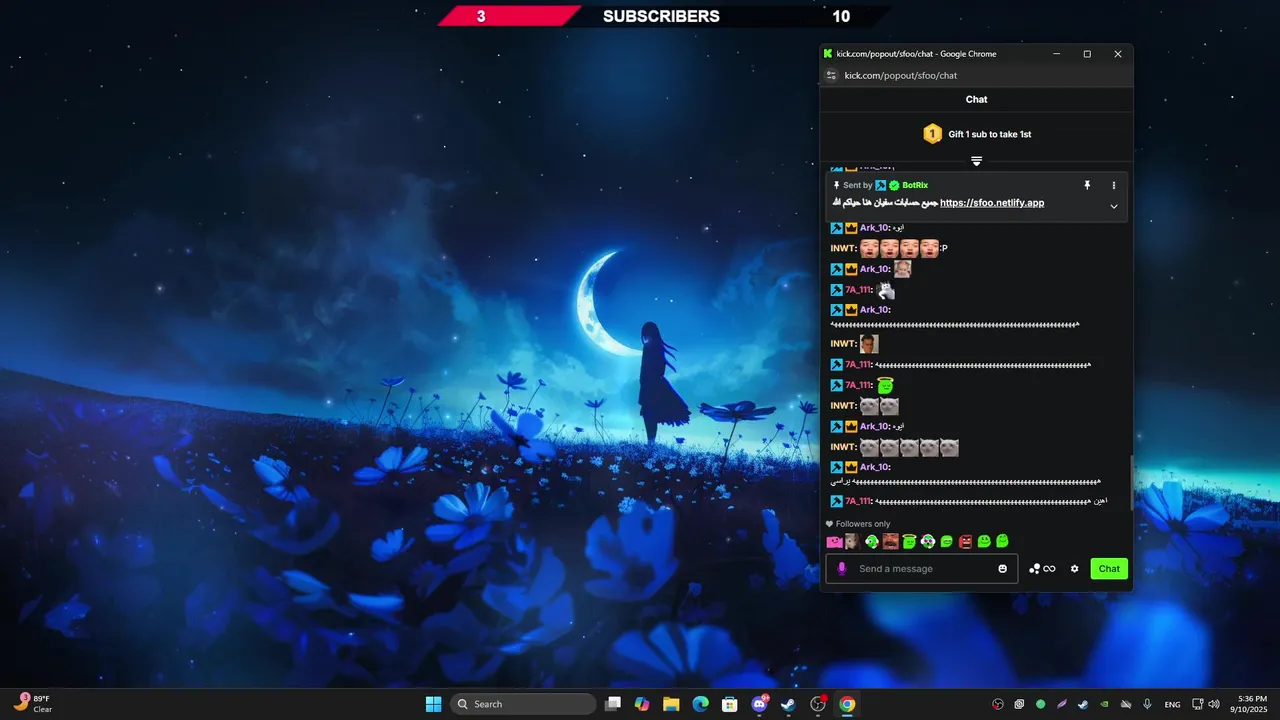Image resolution: width=1280 pixels, height=720 pixels.
Task: Open File Explorer from the taskbar
Action: click(x=671, y=704)
